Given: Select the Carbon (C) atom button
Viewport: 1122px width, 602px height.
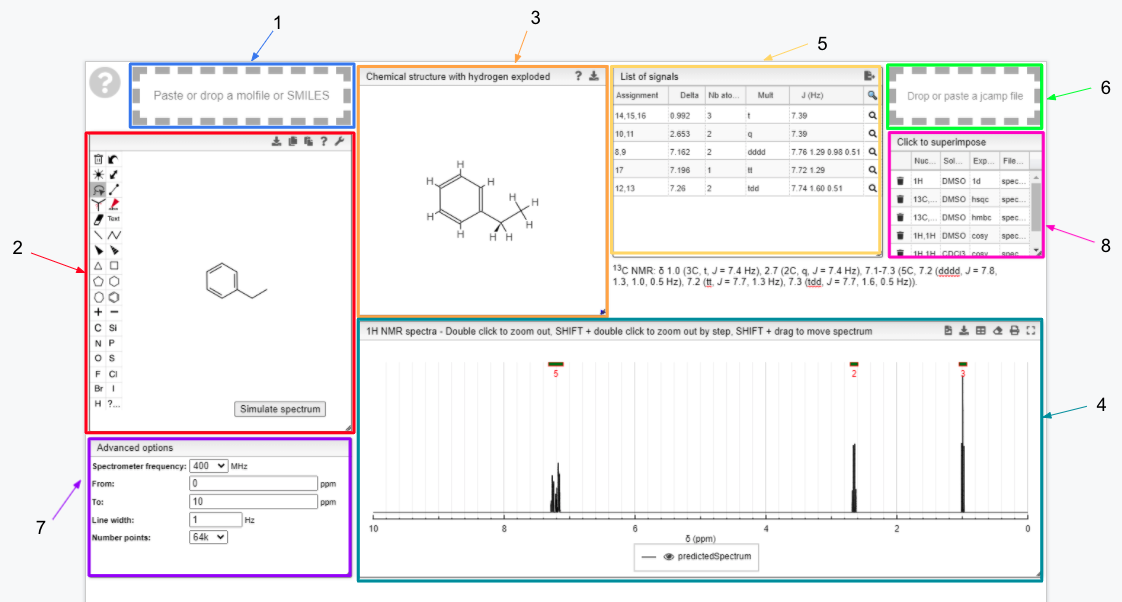Looking at the screenshot, I should click(98, 328).
